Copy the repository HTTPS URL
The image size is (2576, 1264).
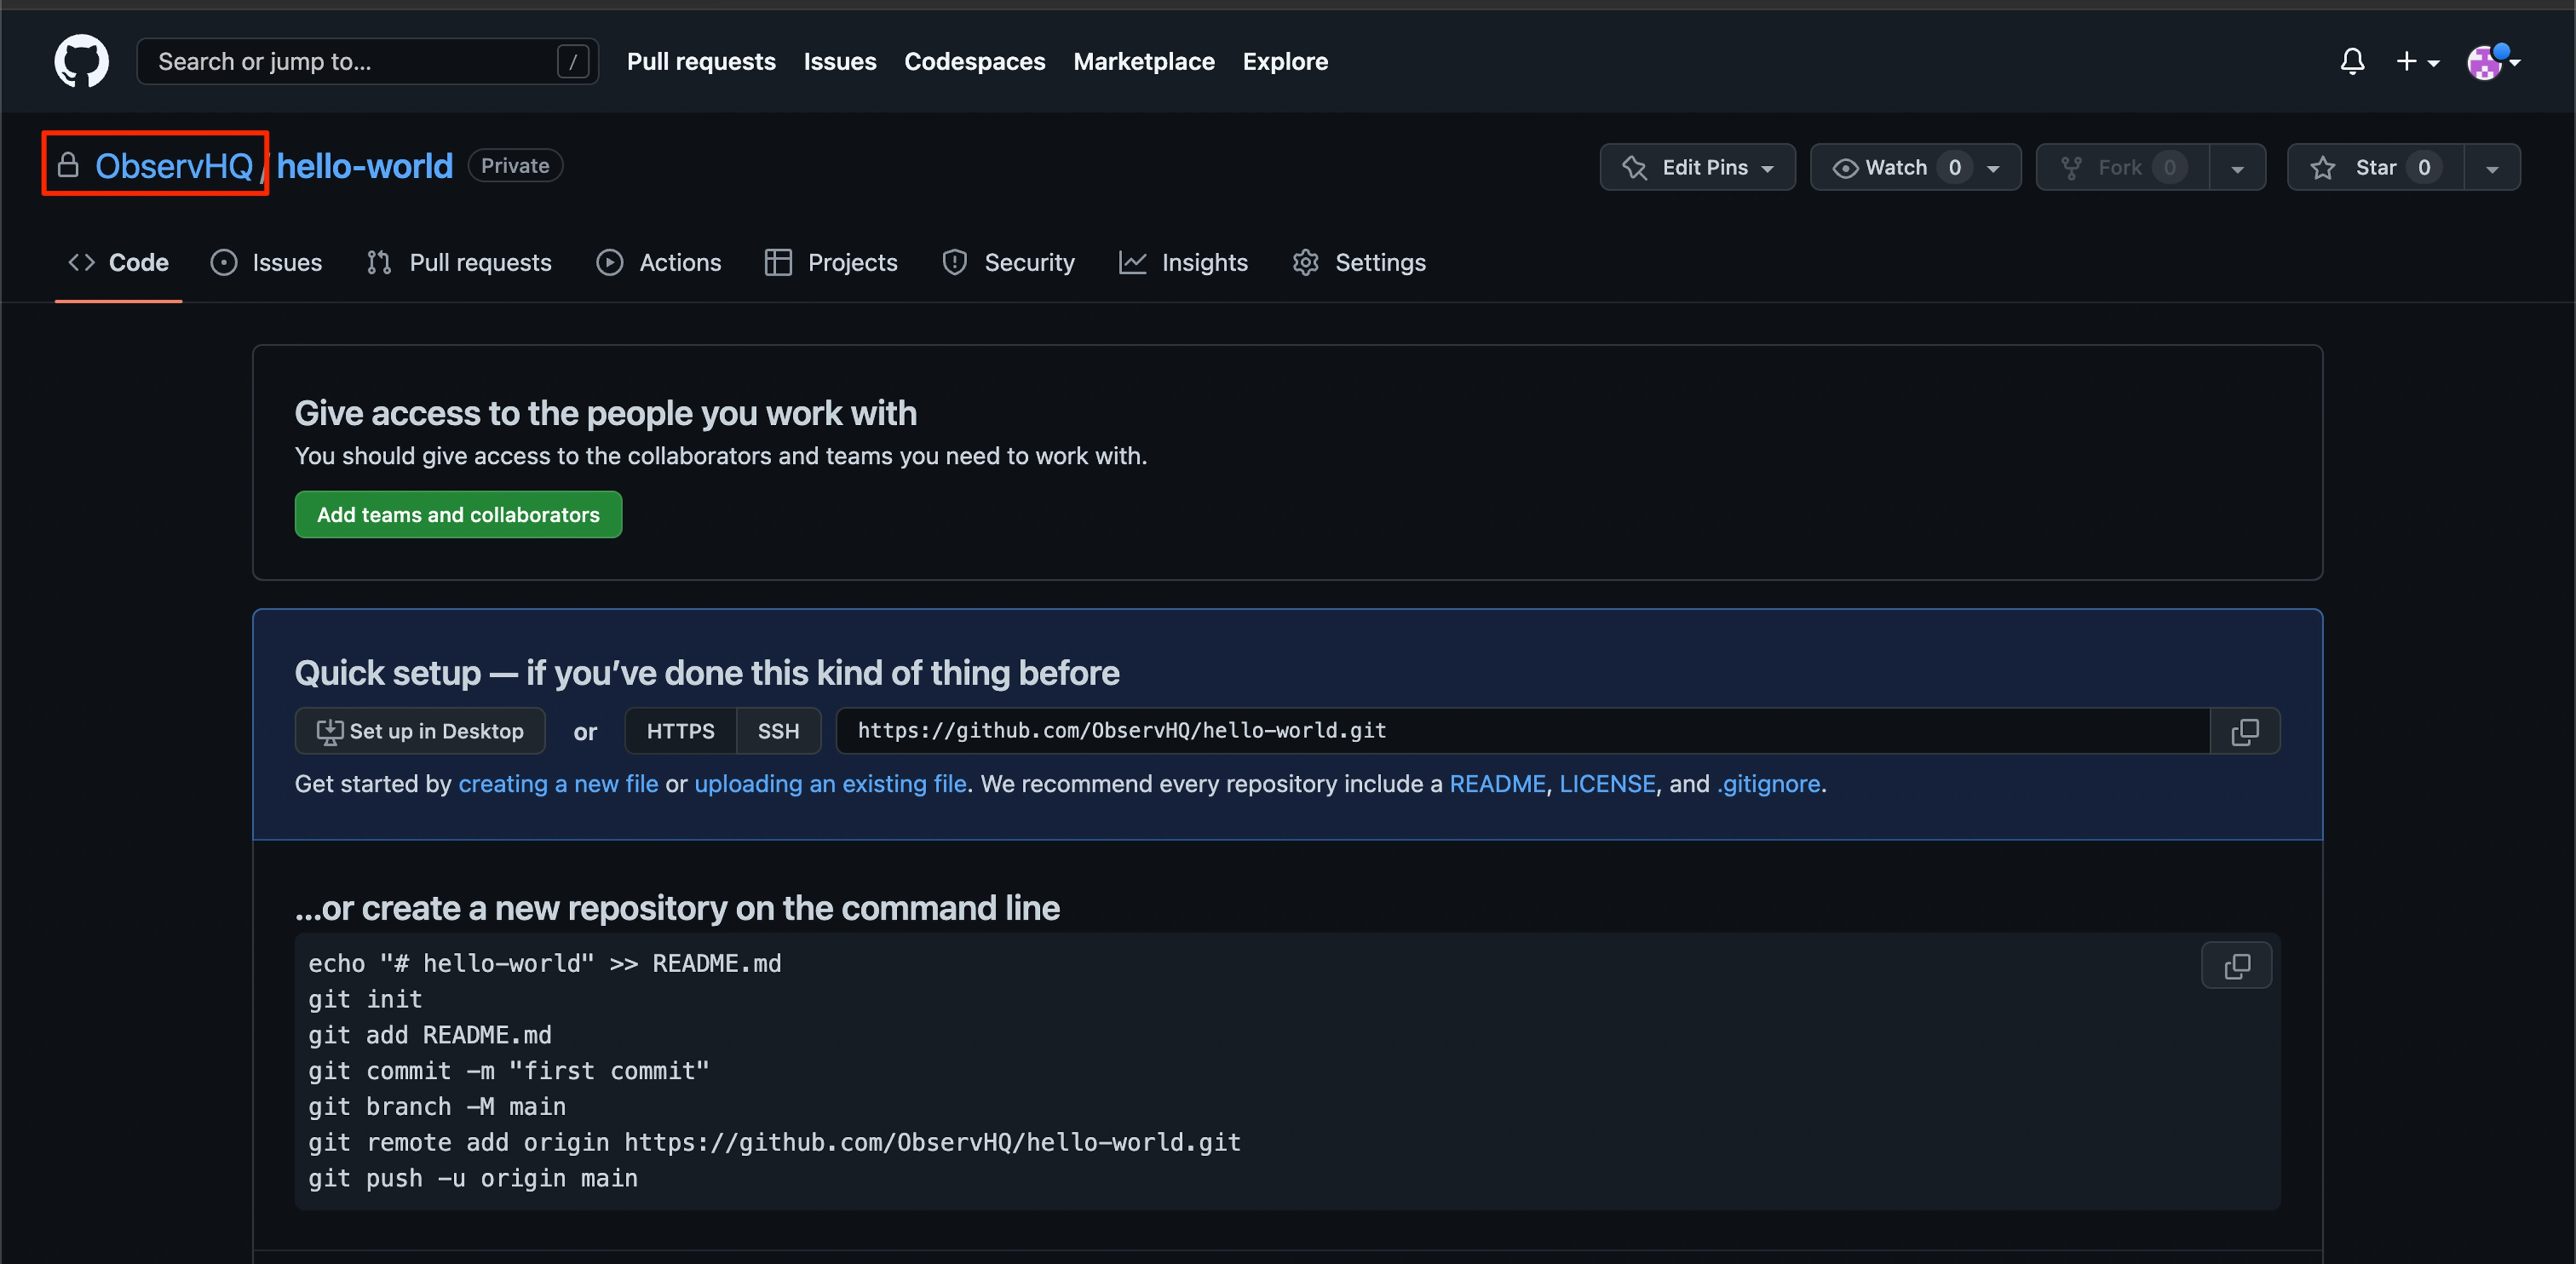pos(2244,731)
